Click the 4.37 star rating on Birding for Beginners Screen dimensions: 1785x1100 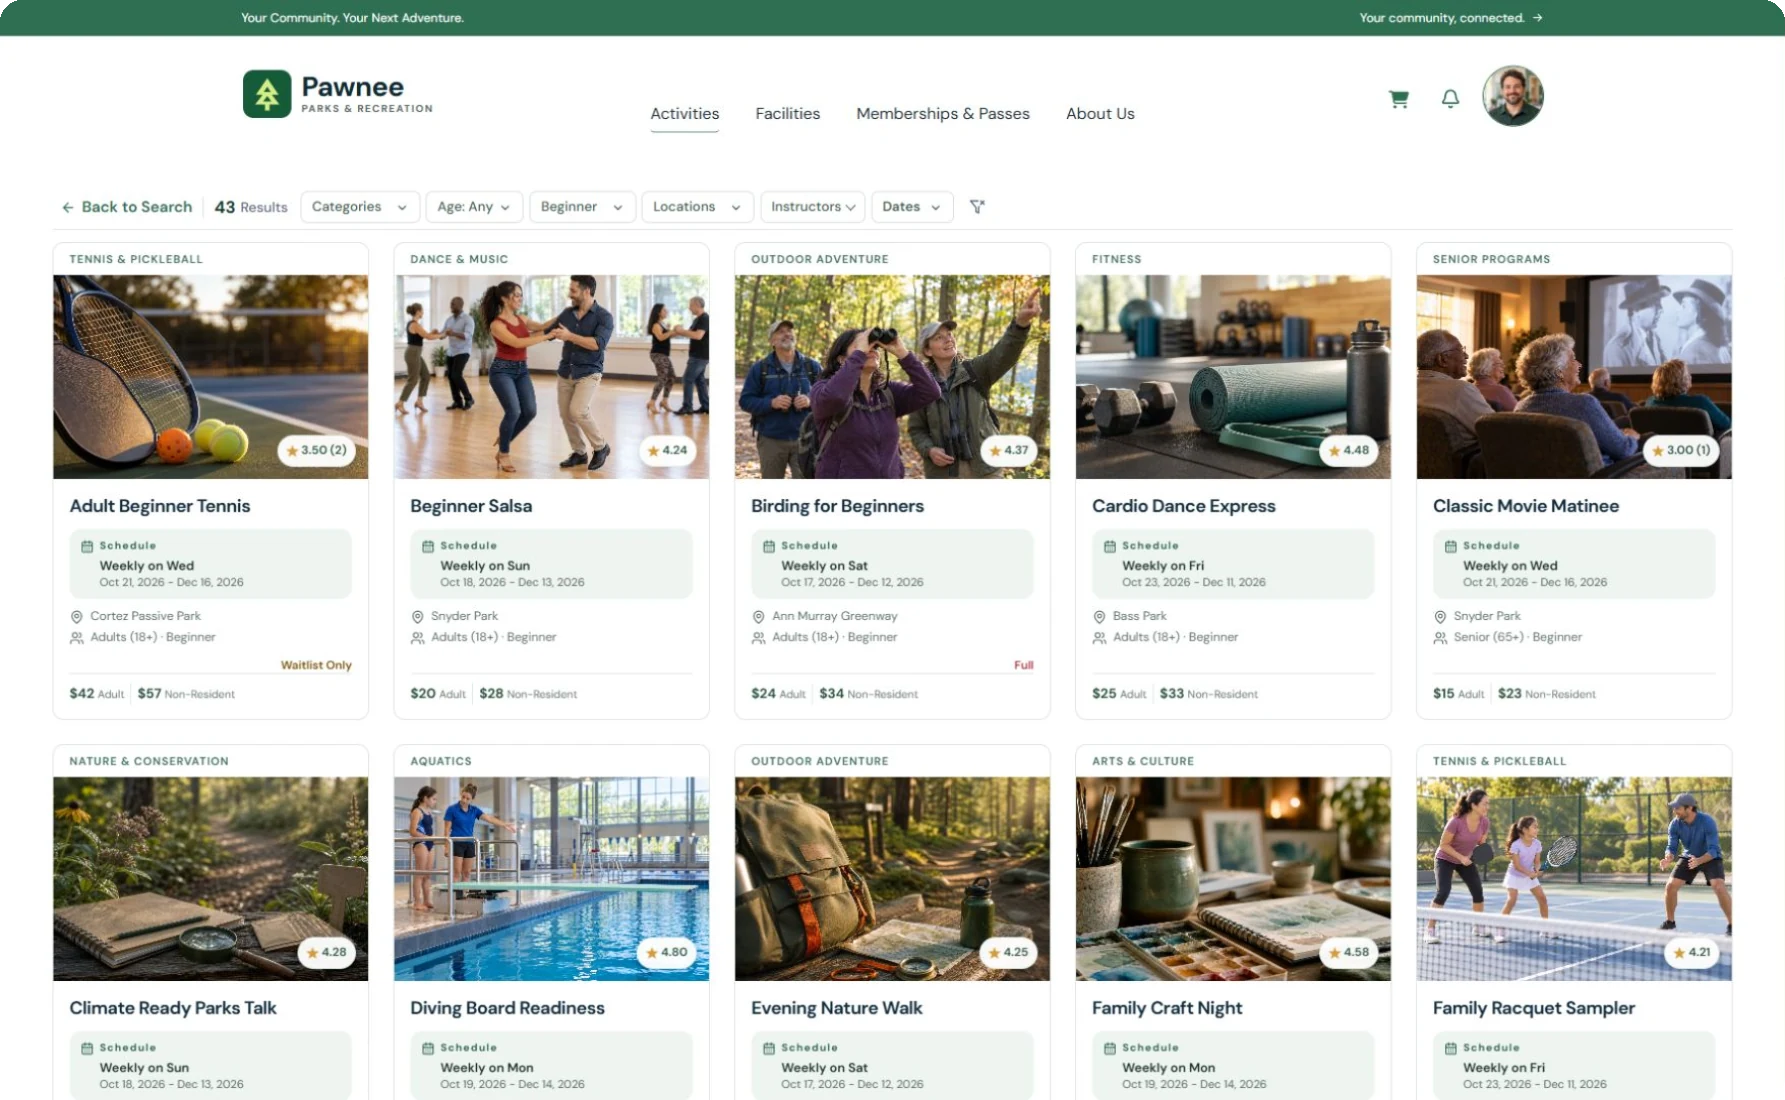point(1008,450)
